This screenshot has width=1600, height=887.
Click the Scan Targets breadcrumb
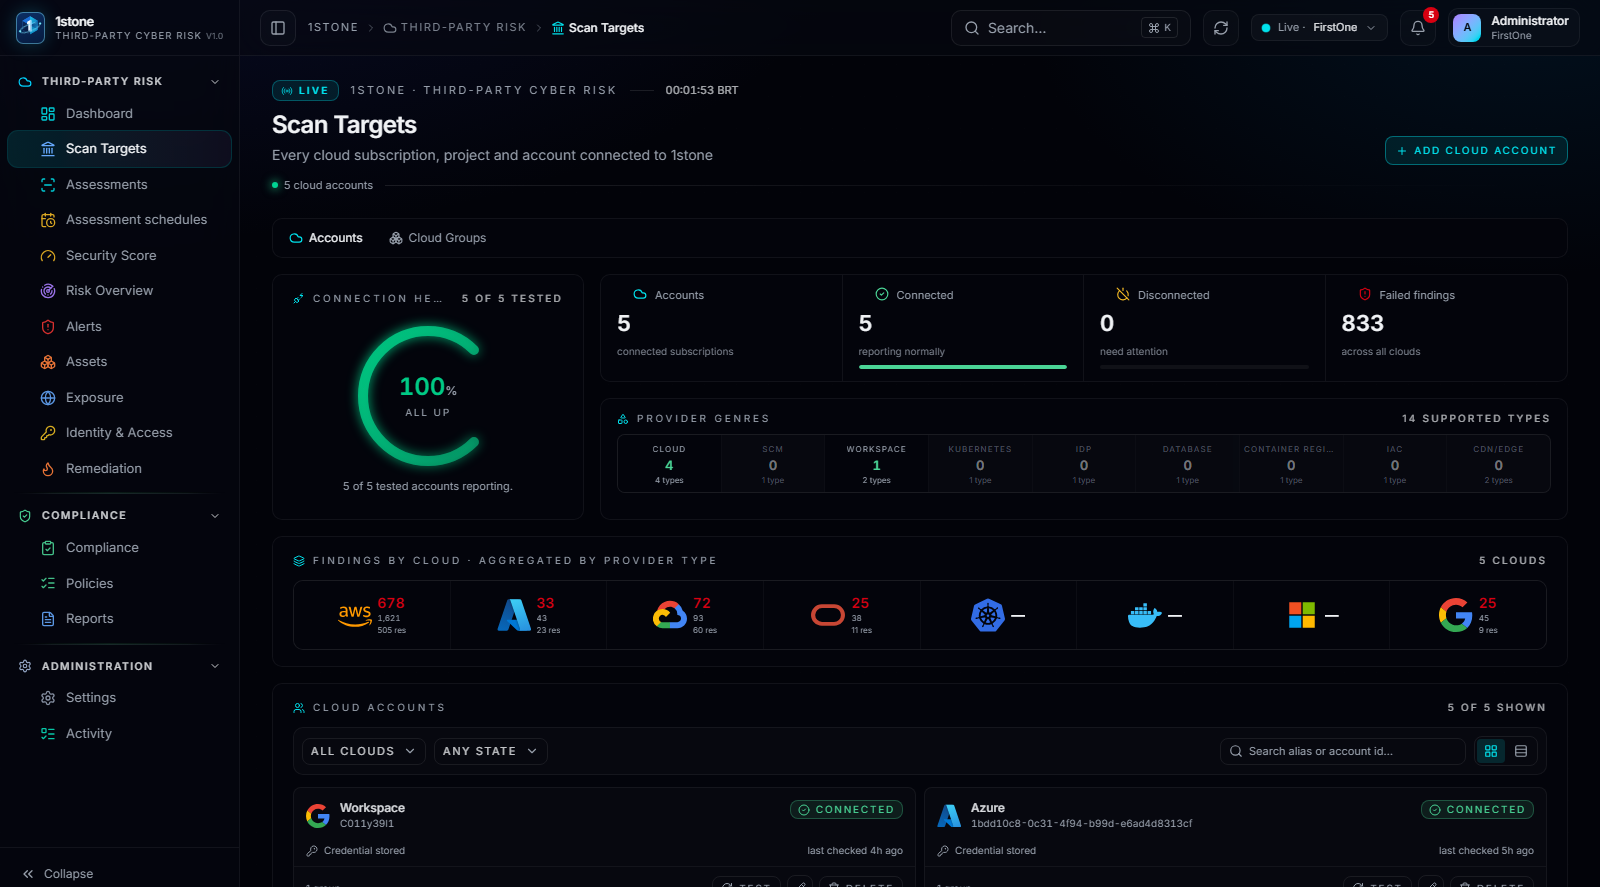(598, 28)
